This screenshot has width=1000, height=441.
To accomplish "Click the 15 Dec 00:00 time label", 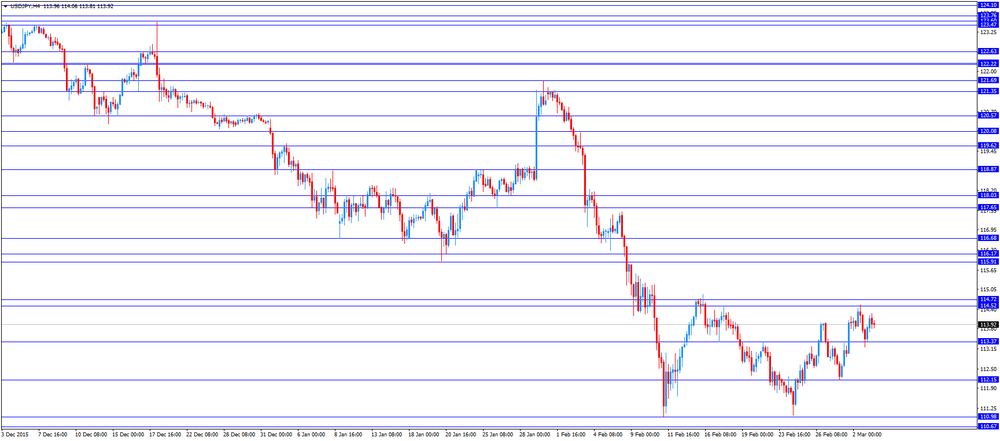I will pyautogui.click(x=126, y=435).
